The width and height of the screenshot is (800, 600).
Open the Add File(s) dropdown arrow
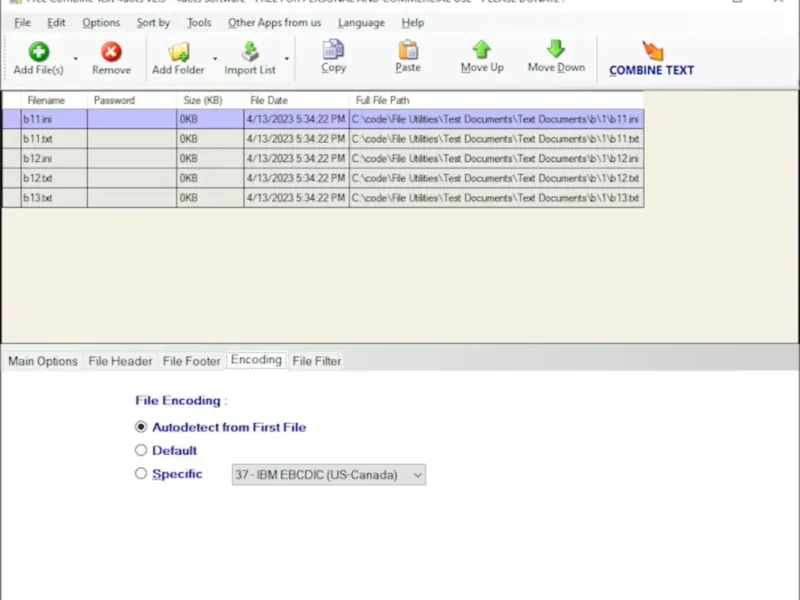76,59
